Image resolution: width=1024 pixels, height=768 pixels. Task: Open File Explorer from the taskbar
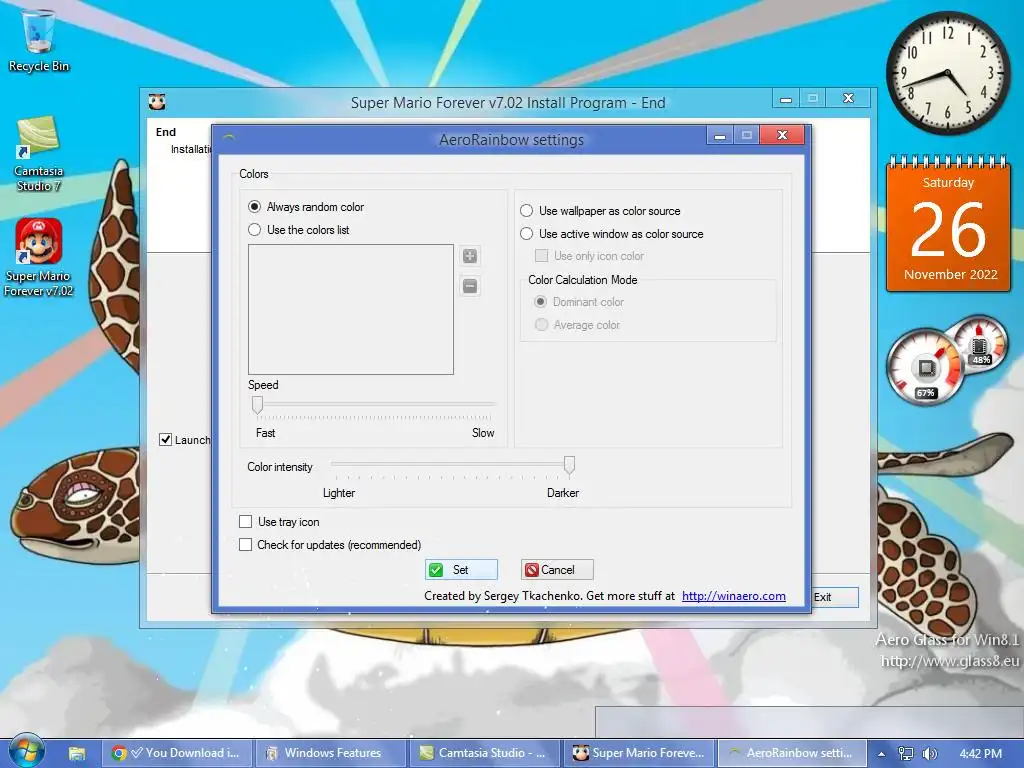(x=76, y=753)
